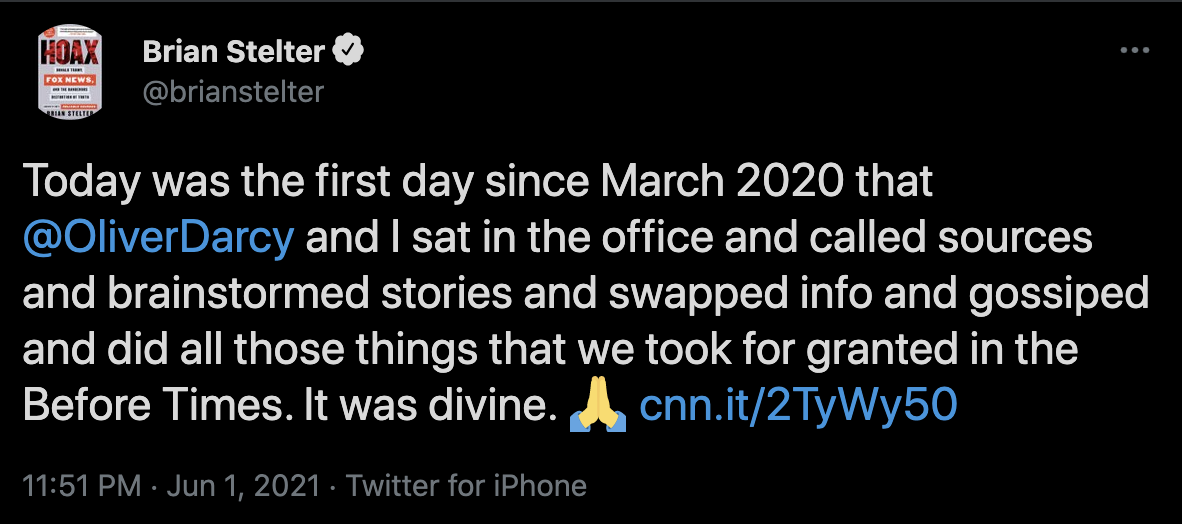Click the 11:51 PM tweet time
Viewport: 1182px width, 524px height.
[81, 487]
